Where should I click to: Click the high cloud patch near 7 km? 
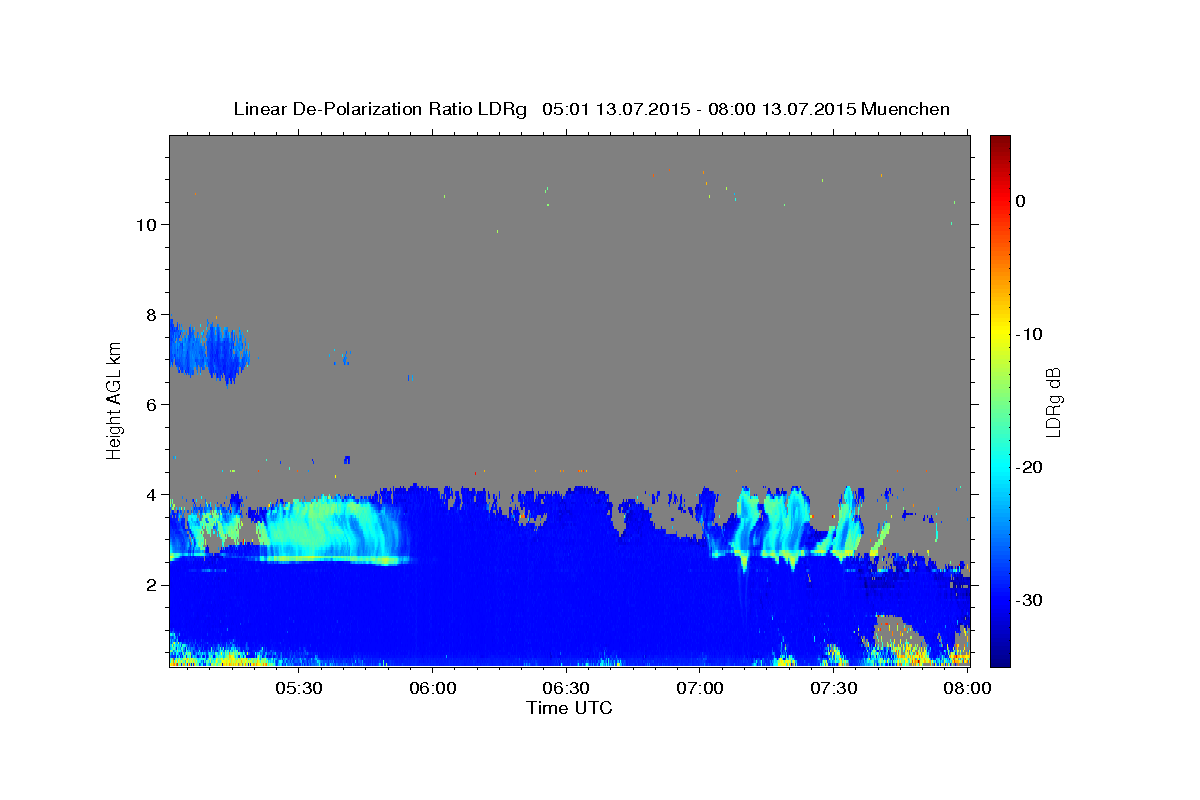(x=208, y=350)
